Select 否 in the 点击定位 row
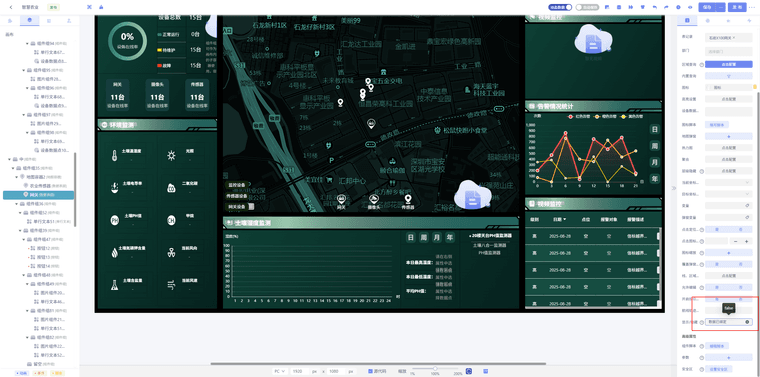 pos(741,229)
